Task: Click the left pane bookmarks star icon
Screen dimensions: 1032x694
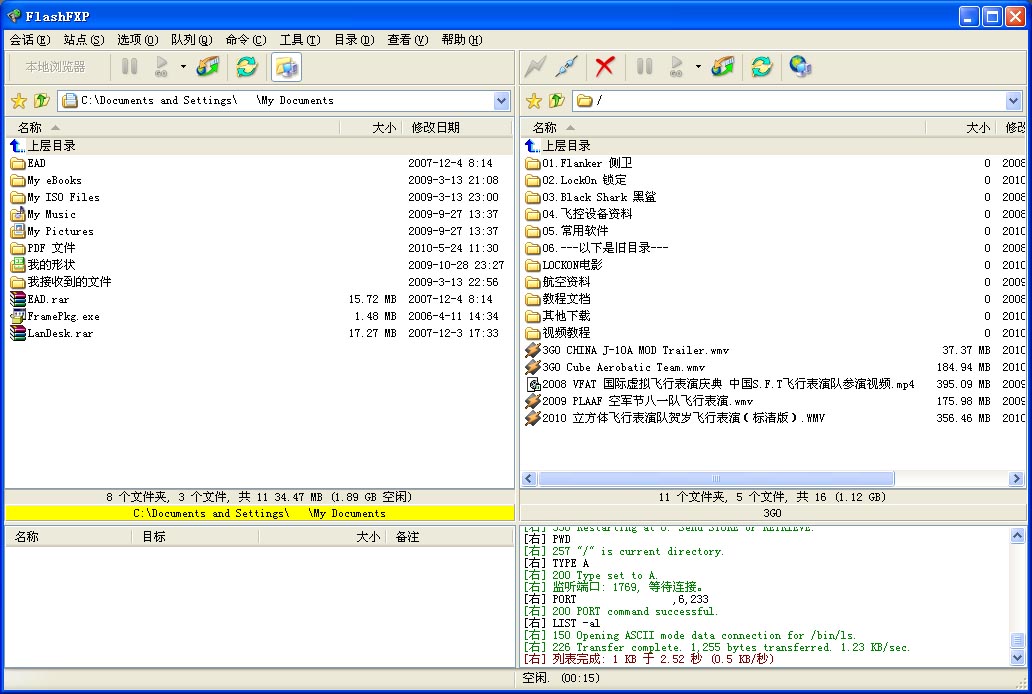Action: 19,101
